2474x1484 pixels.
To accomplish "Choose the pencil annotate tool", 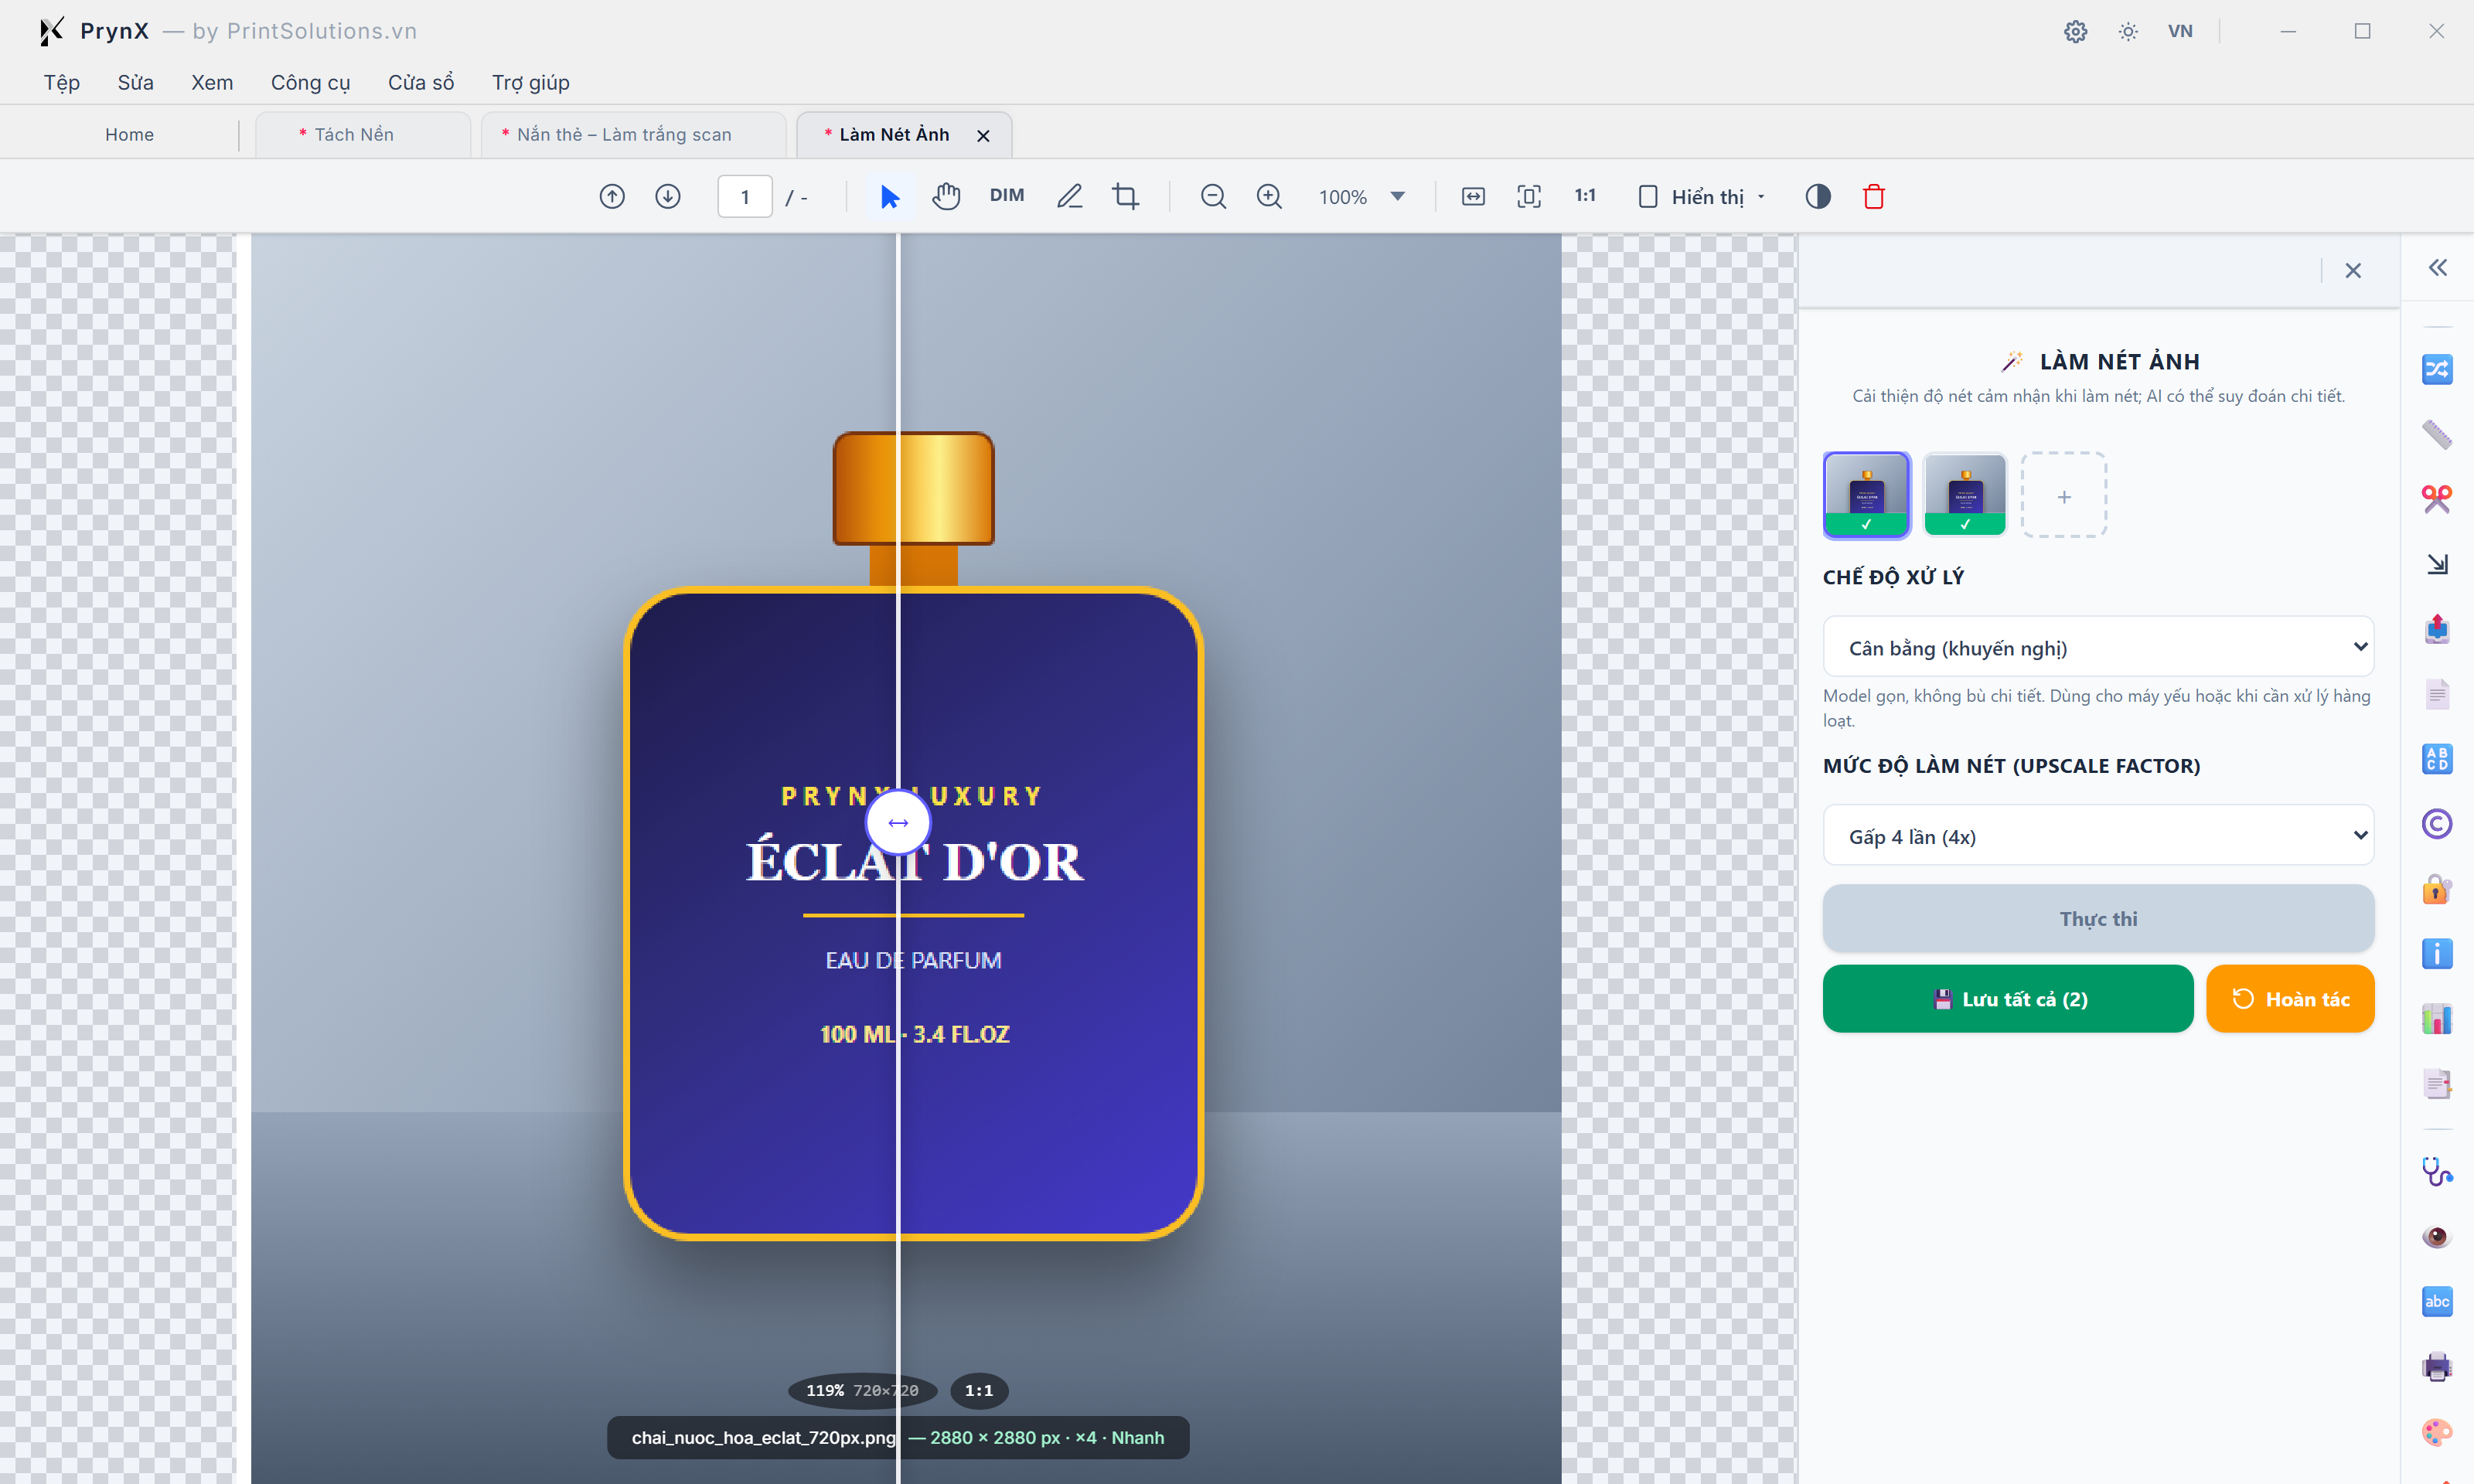I will [1069, 197].
